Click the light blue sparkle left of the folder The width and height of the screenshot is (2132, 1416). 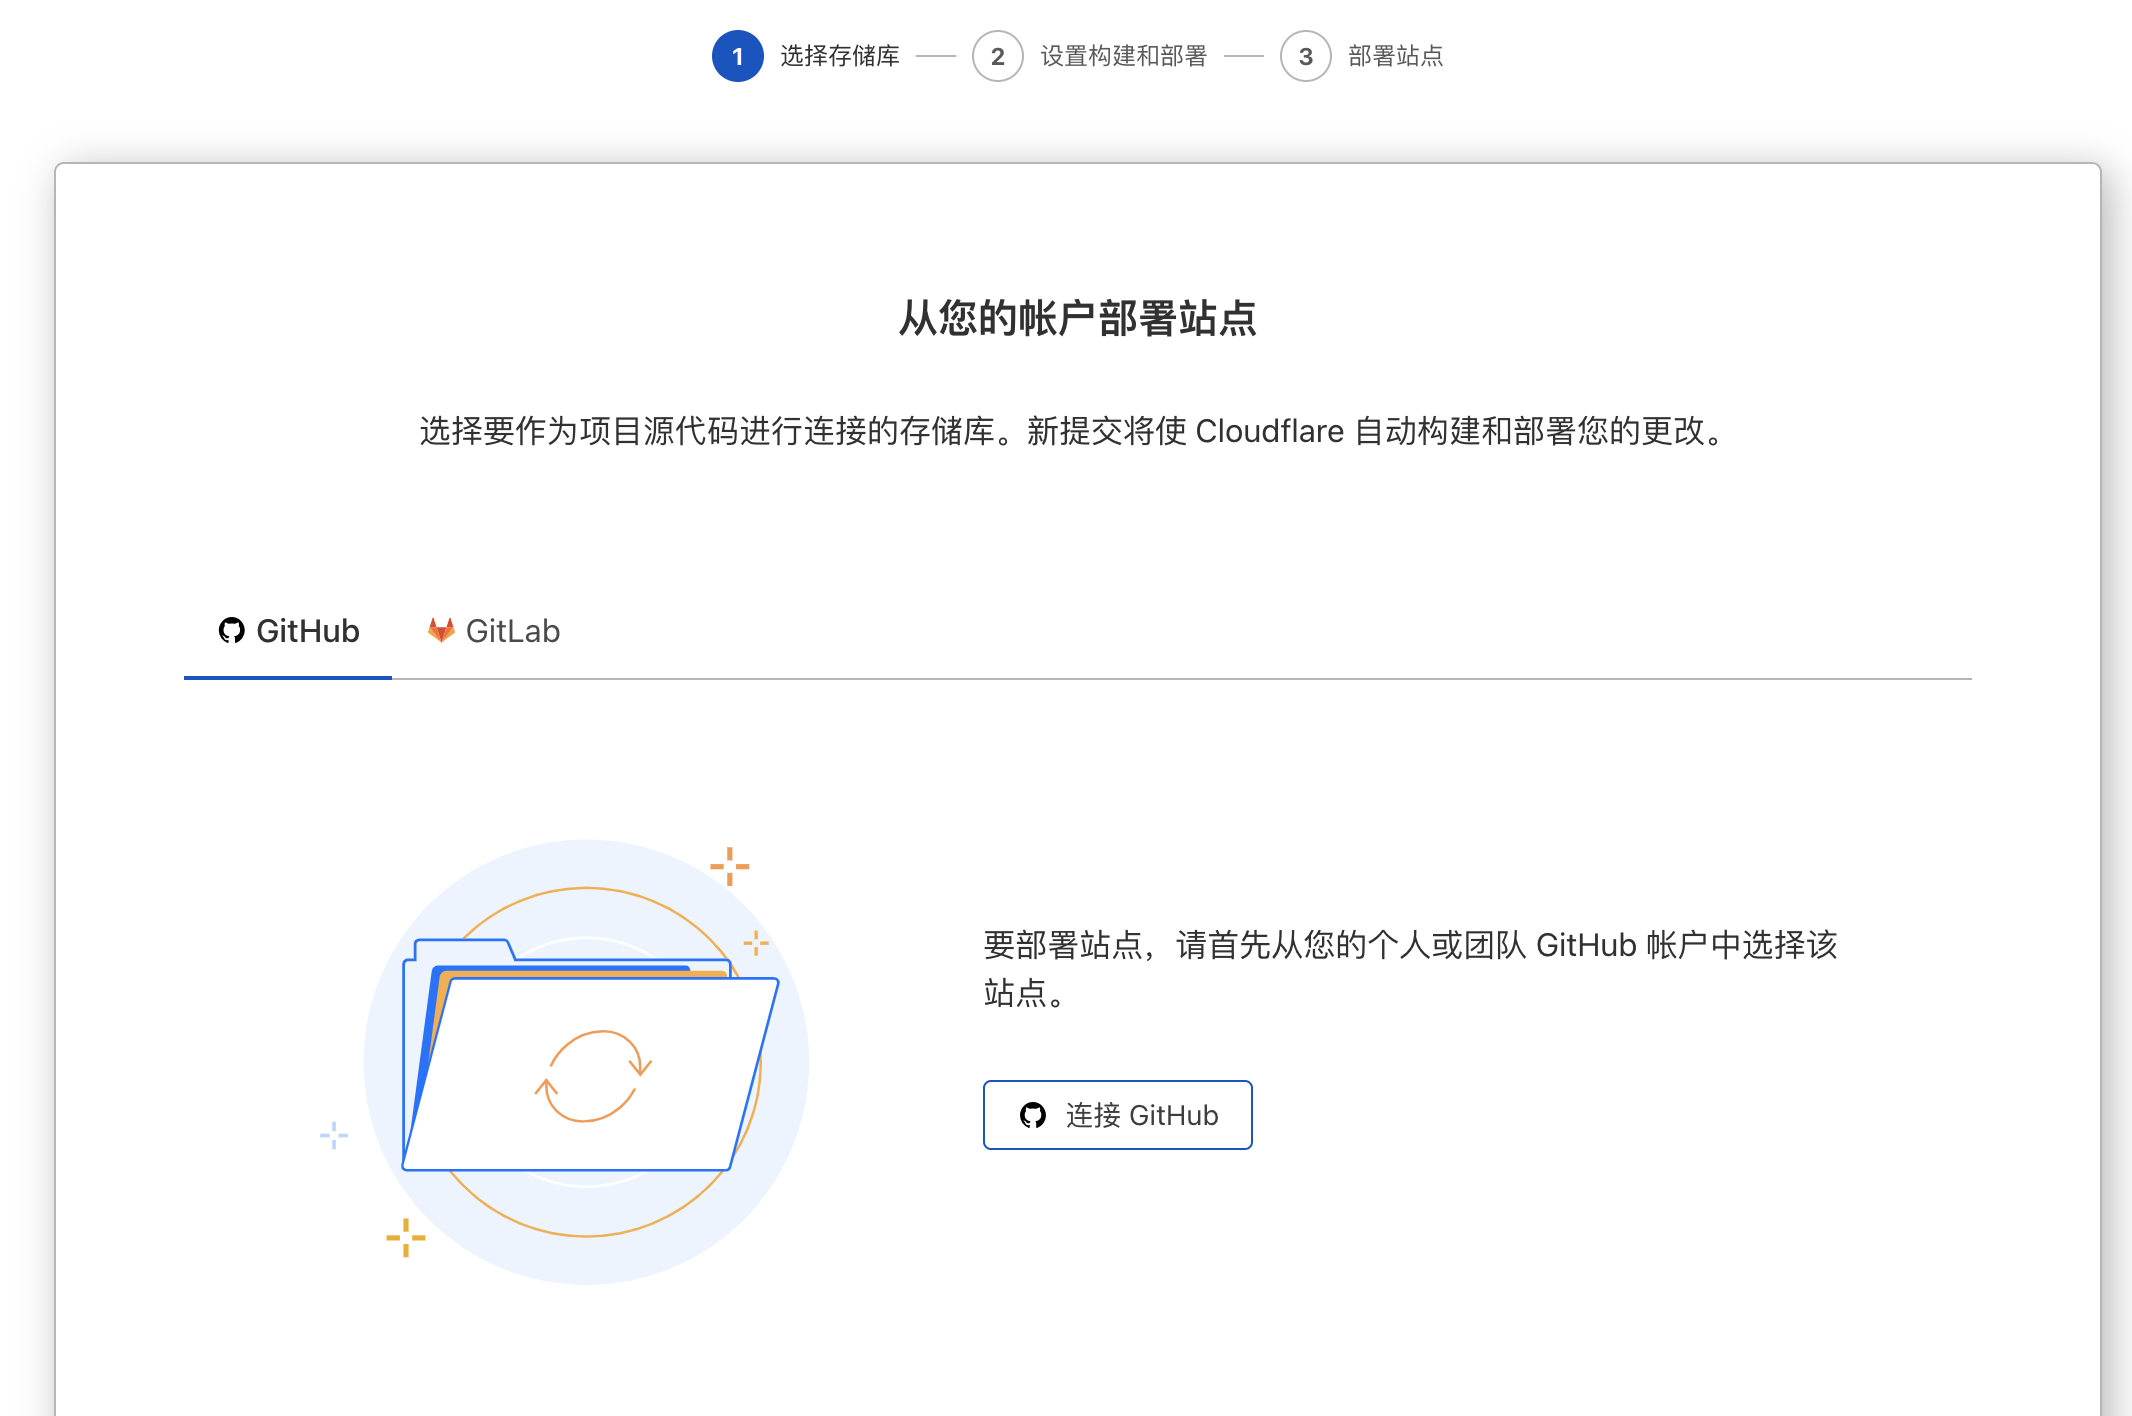[334, 1135]
